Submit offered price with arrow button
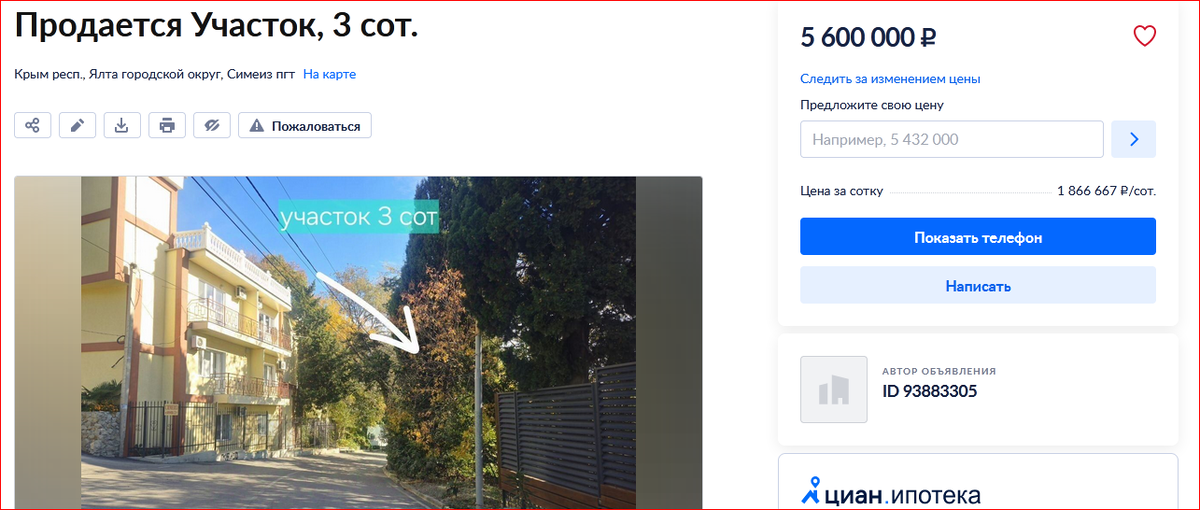The width and height of the screenshot is (1200, 510). pos(1134,140)
